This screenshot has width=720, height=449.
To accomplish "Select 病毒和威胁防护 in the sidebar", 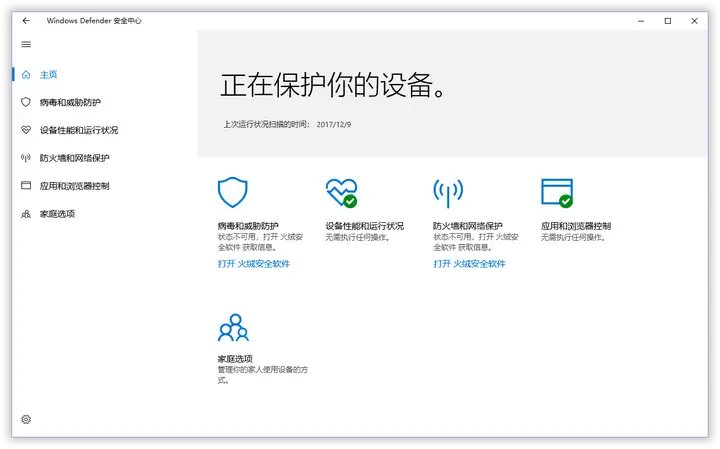I will [x=70, y=102].
